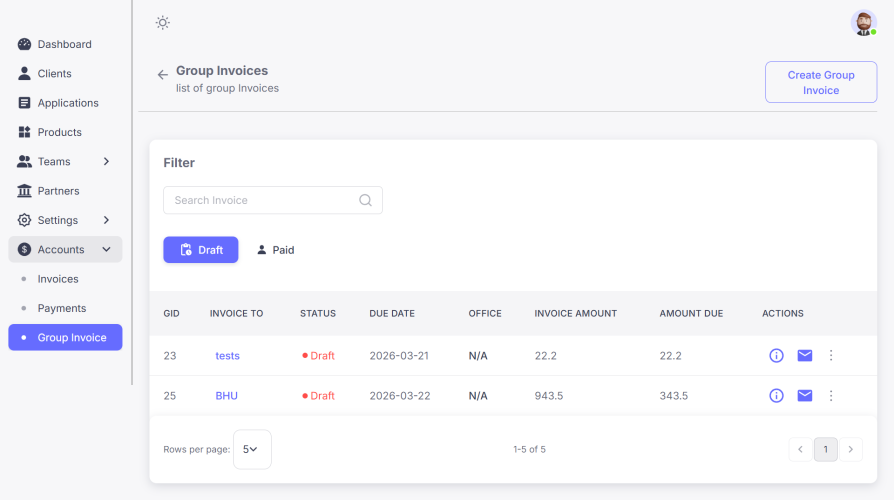This screenshot has height=500, width=894.
Task: Open the BHU invoice link
Action: (227, 396)
